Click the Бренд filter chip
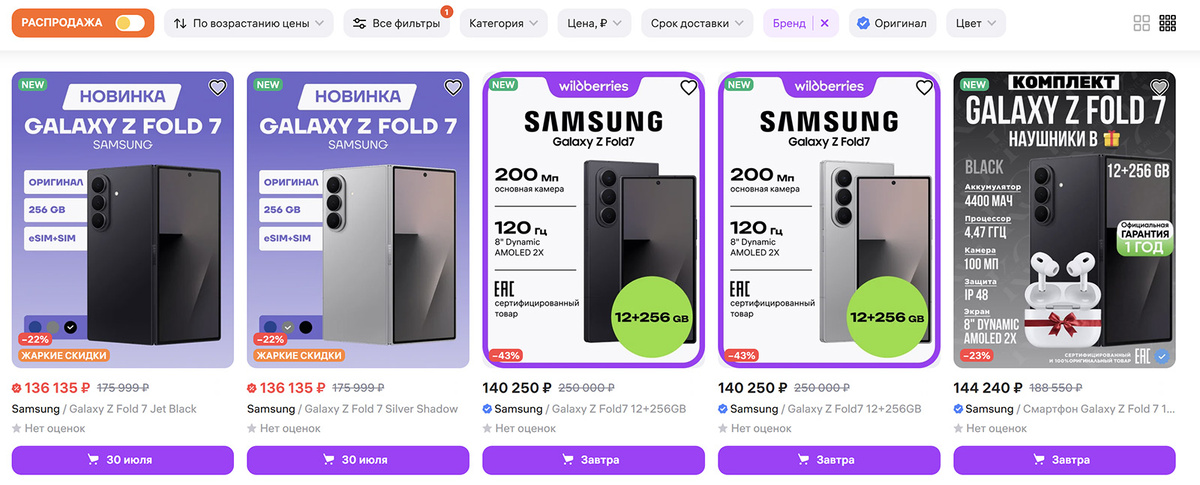 click(x=789, y=23)
